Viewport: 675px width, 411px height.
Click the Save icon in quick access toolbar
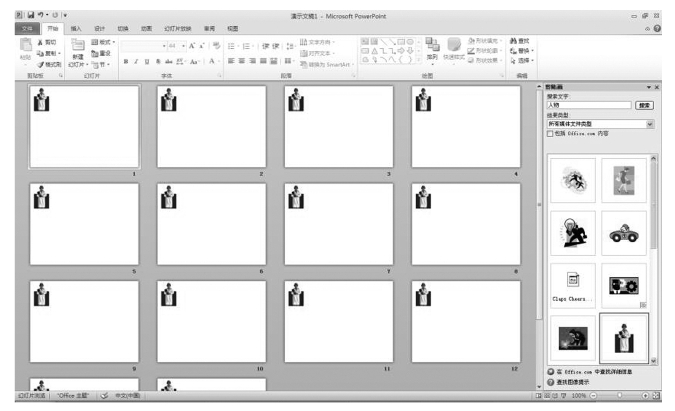click(31, 15)
